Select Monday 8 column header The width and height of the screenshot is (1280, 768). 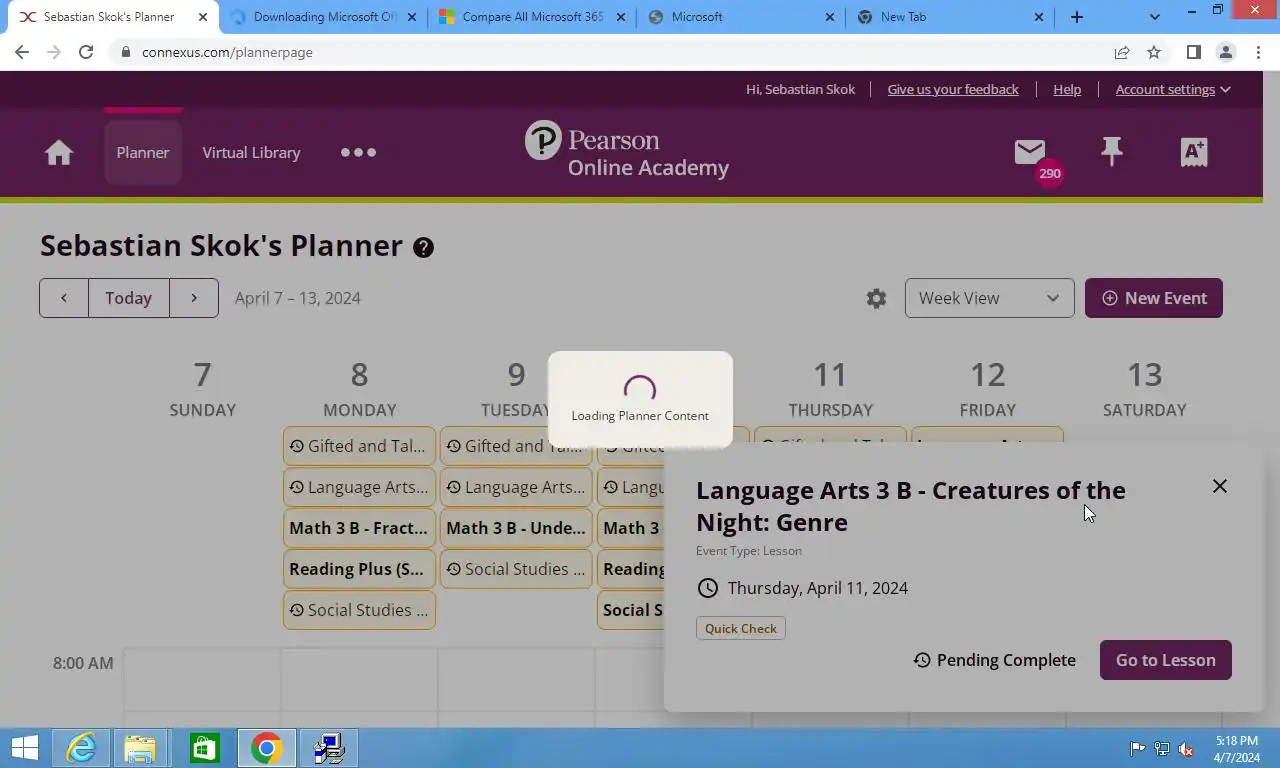click(x=359, y=388)
